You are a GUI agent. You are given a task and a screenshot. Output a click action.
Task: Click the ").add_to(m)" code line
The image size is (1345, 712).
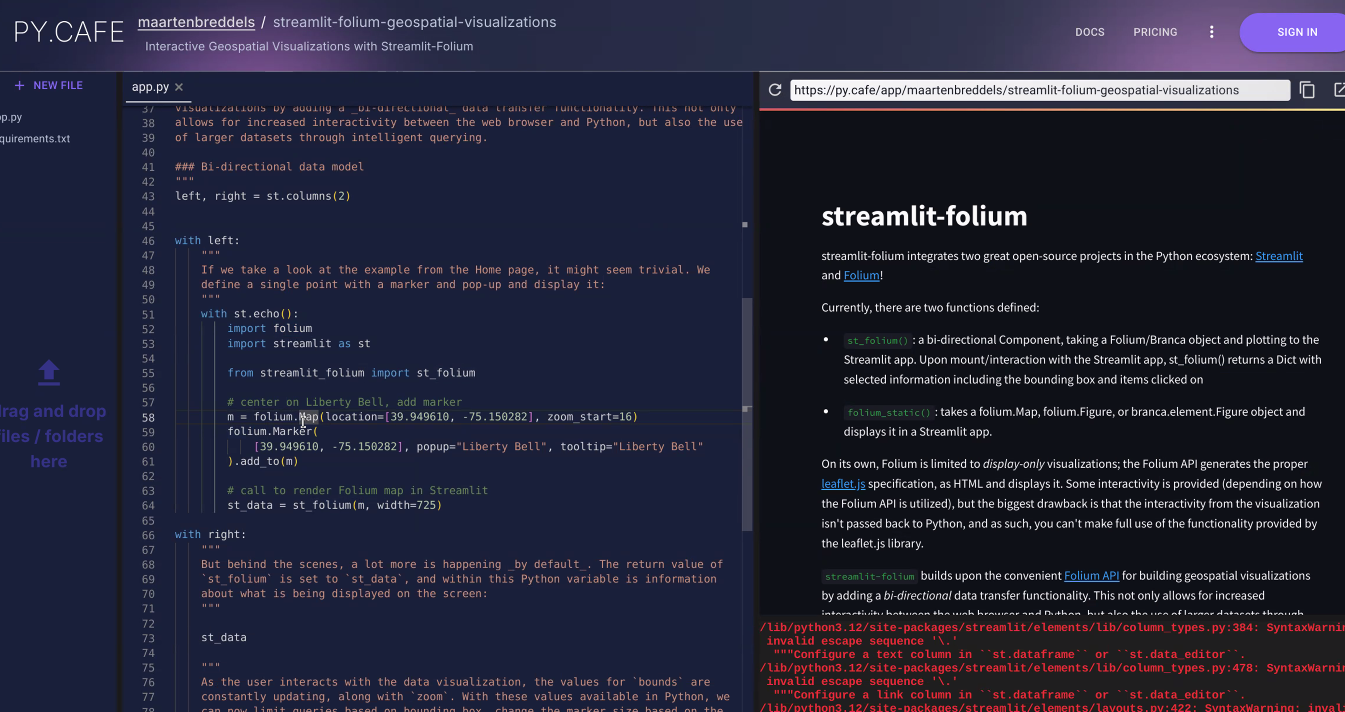pos(262,461)
